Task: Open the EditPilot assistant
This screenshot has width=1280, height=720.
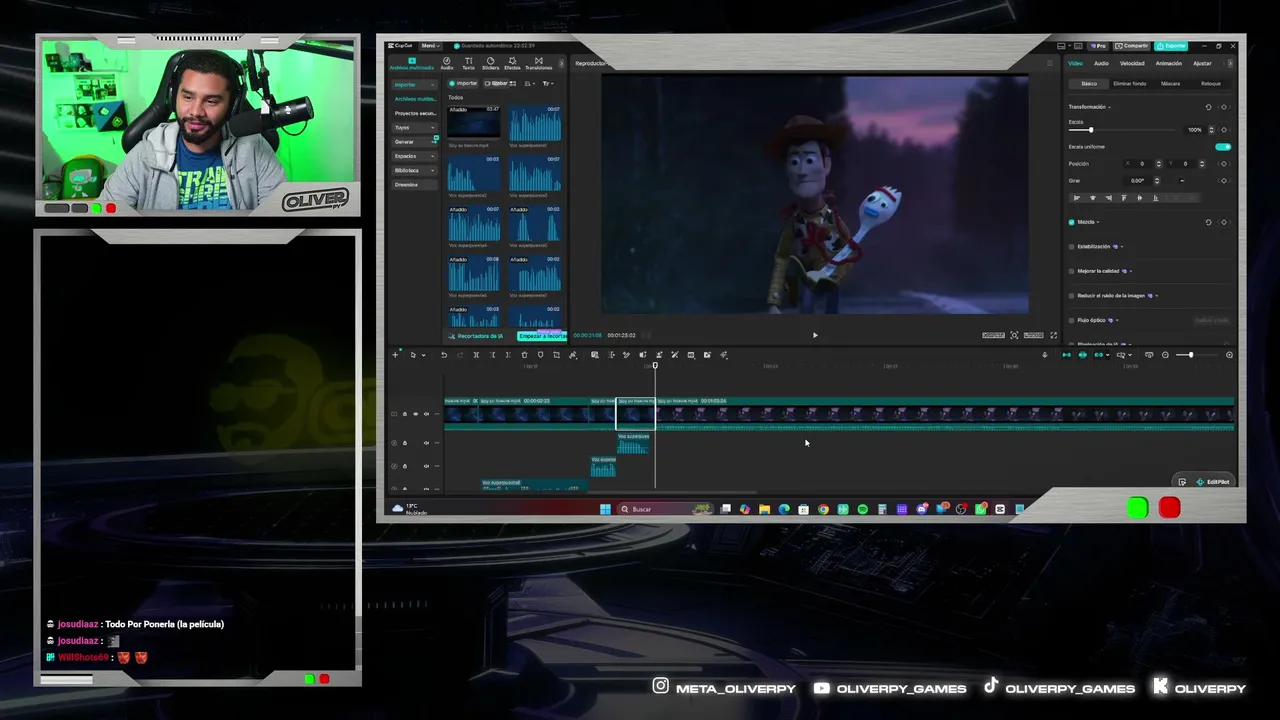Action: tap(1213, 482)
